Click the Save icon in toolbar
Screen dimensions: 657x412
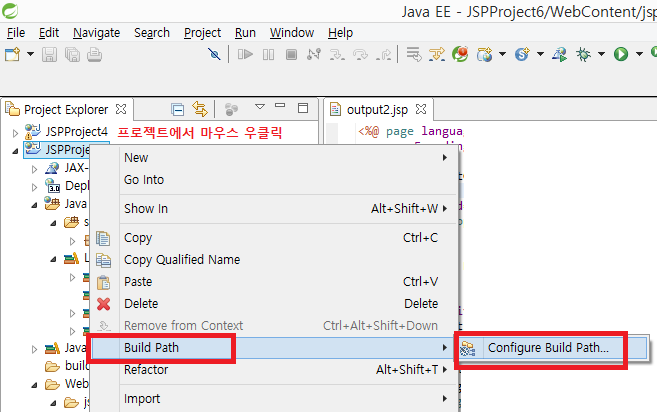pos(50,54)
